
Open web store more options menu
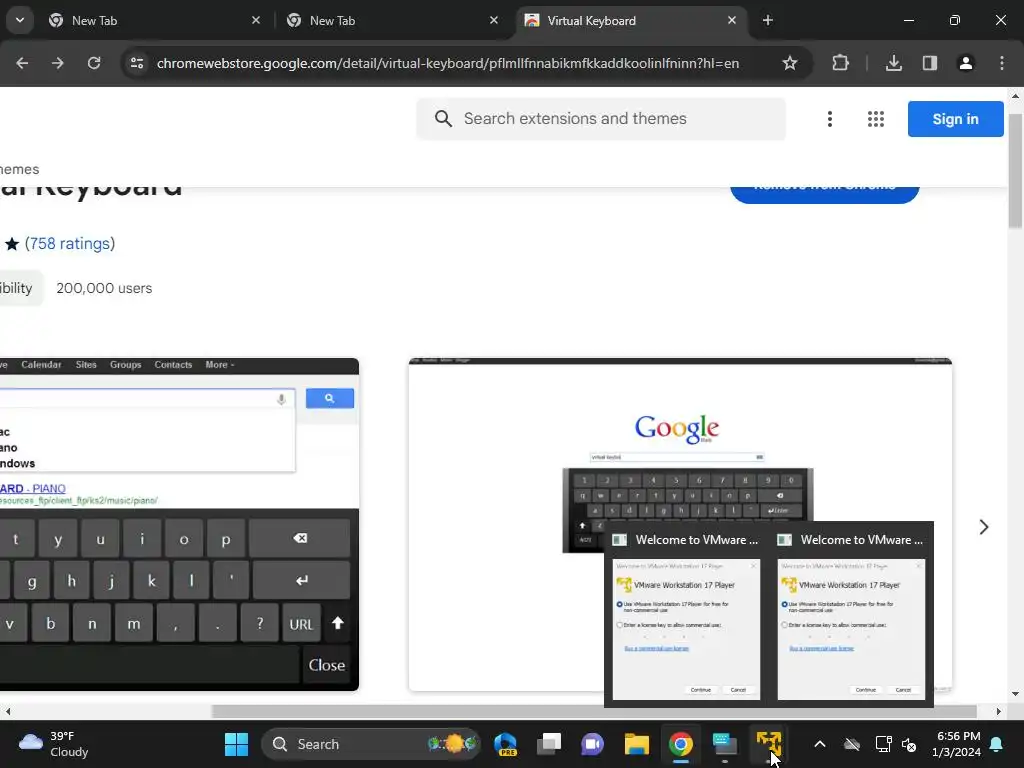point(829,119)
